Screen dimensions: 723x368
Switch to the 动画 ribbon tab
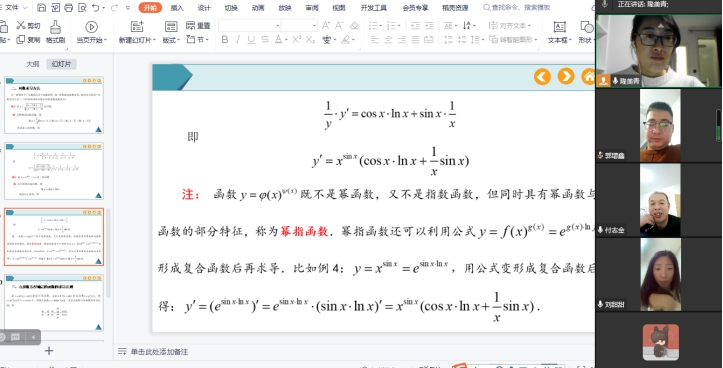click(258, 8)
